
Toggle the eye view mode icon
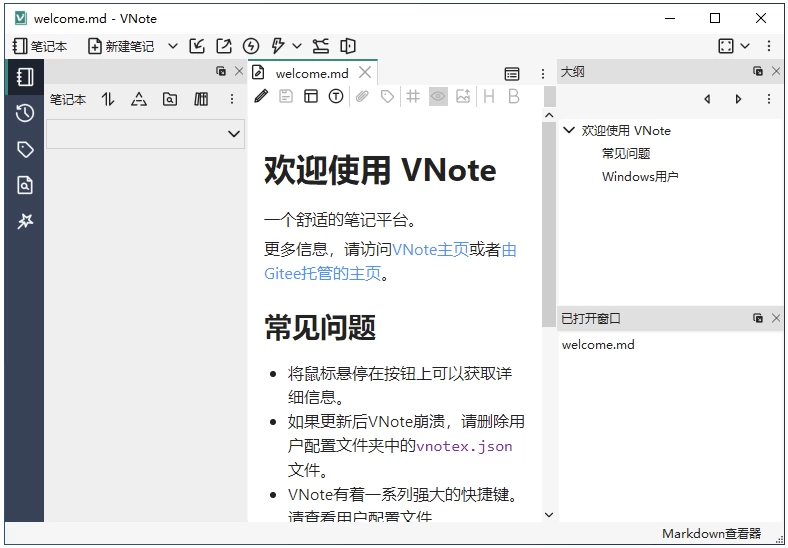438,96
